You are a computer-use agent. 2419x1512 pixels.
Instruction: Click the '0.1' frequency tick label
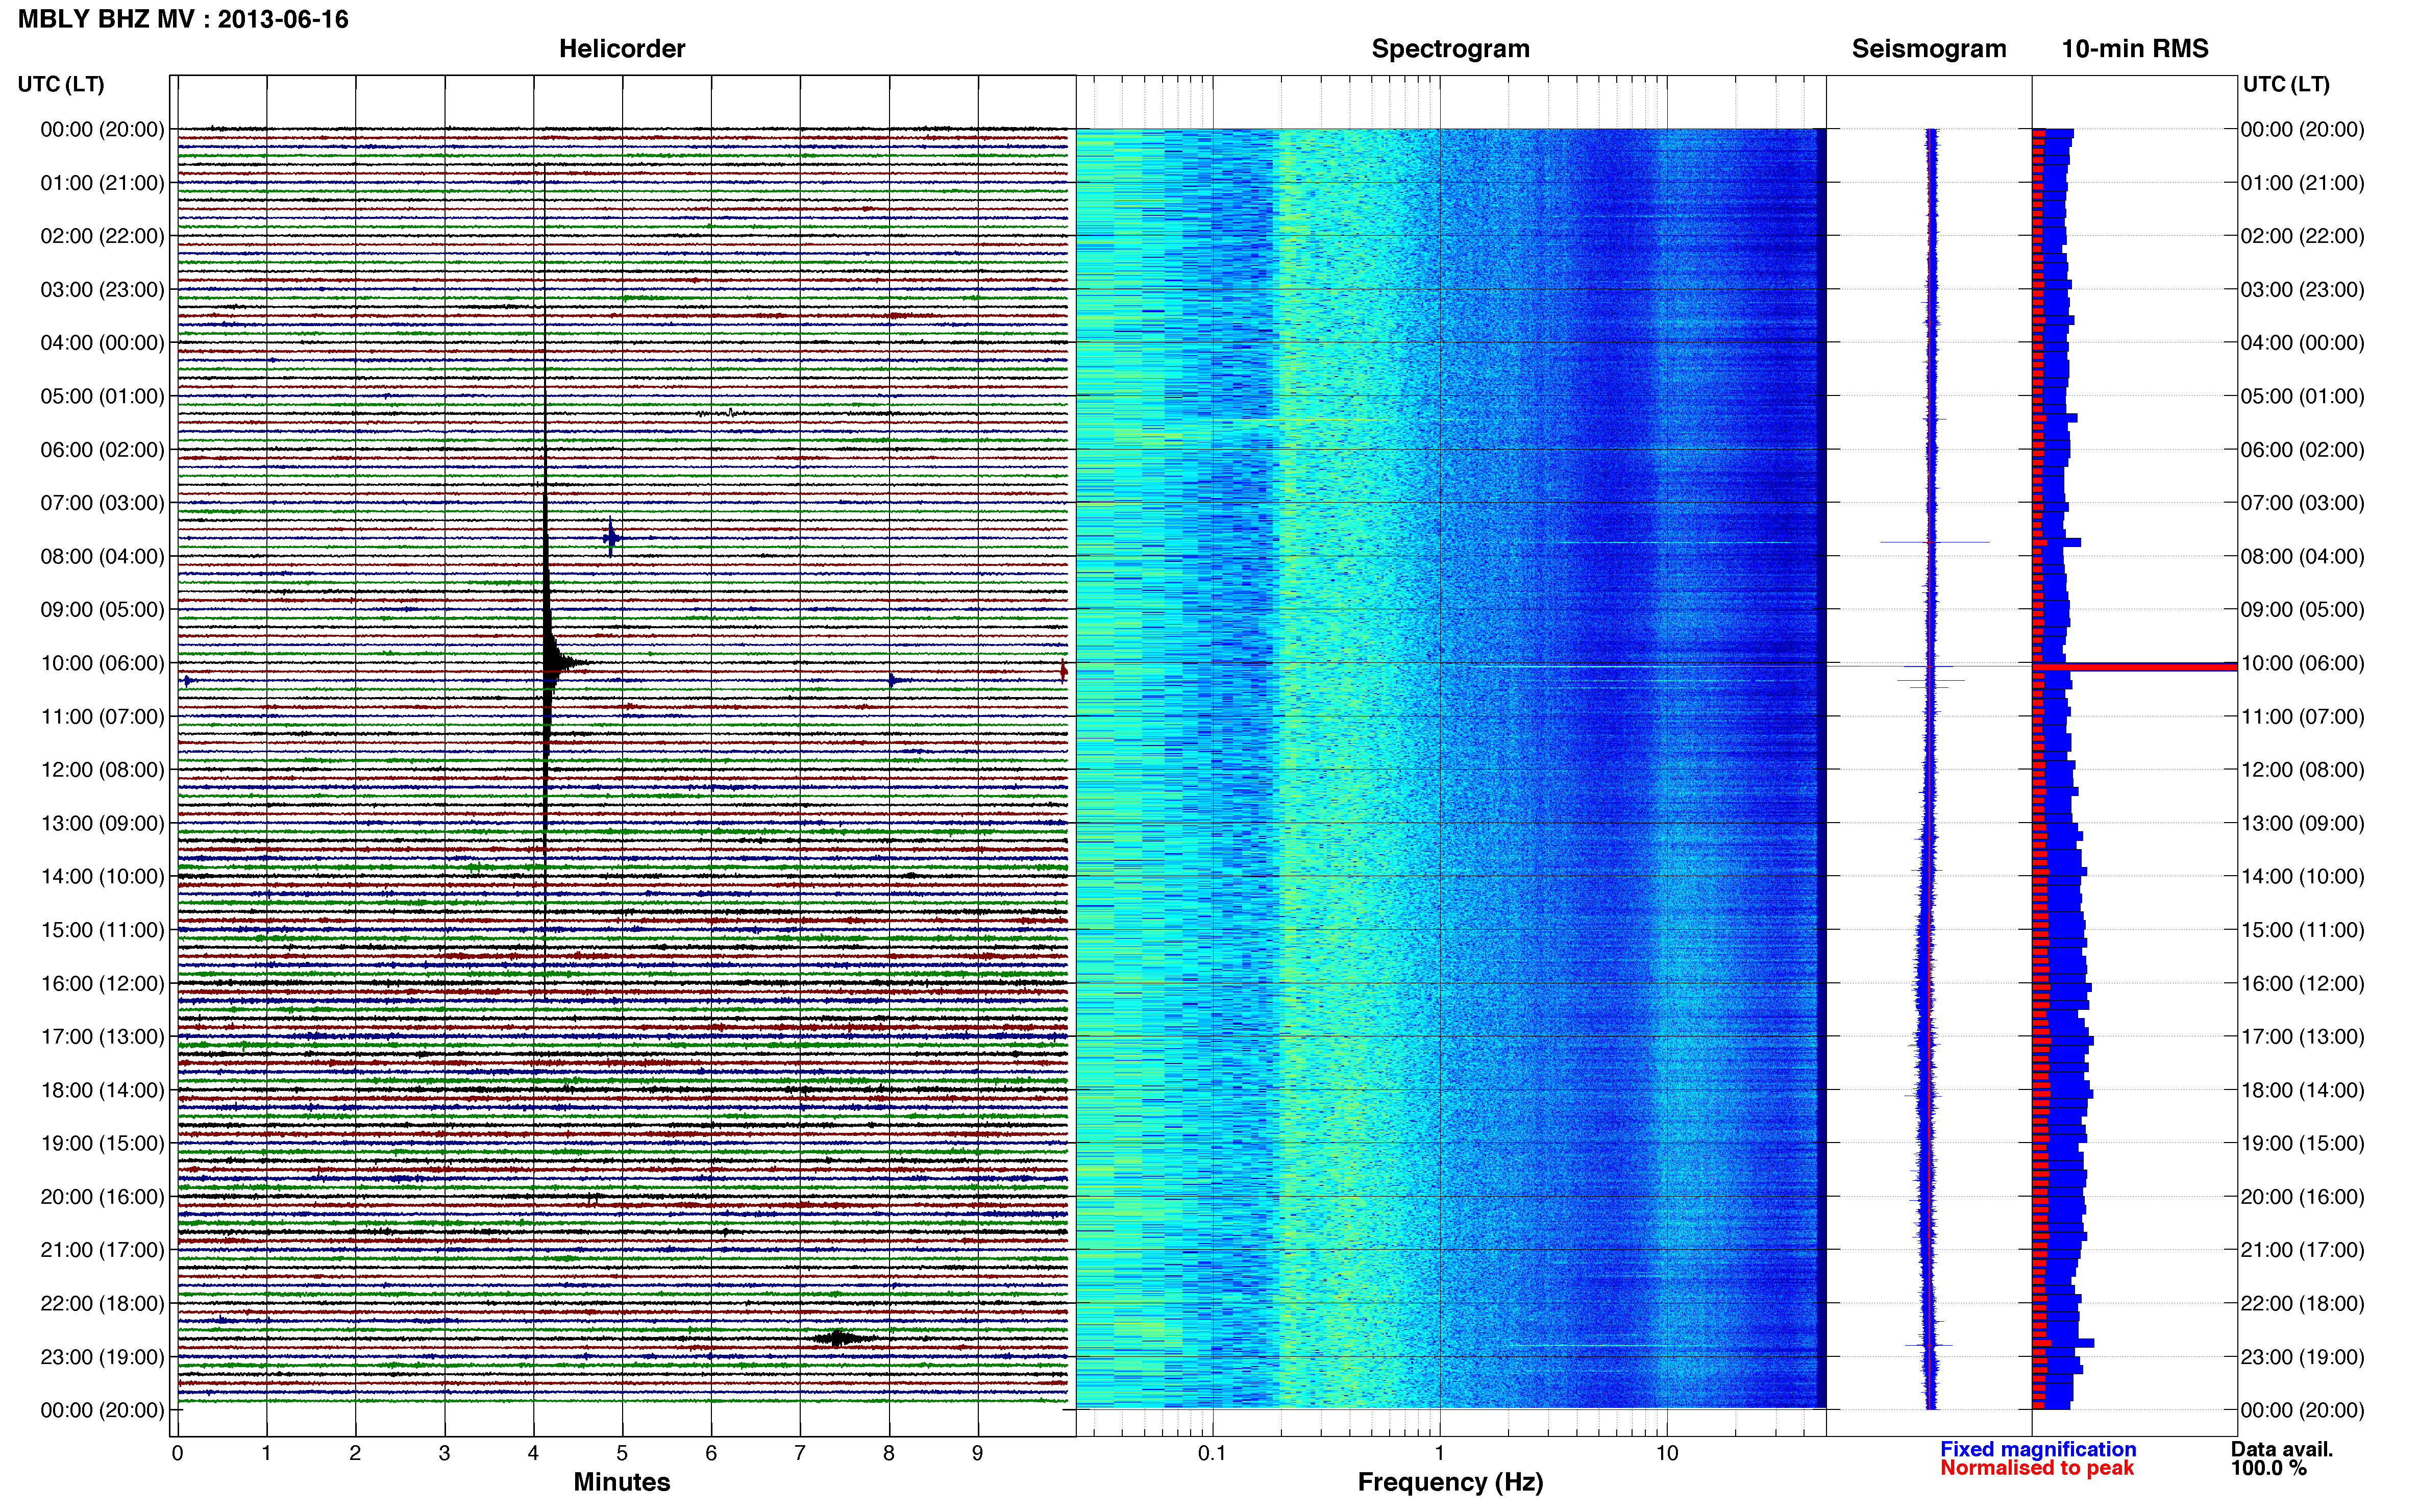[x=1212, y=1453]
